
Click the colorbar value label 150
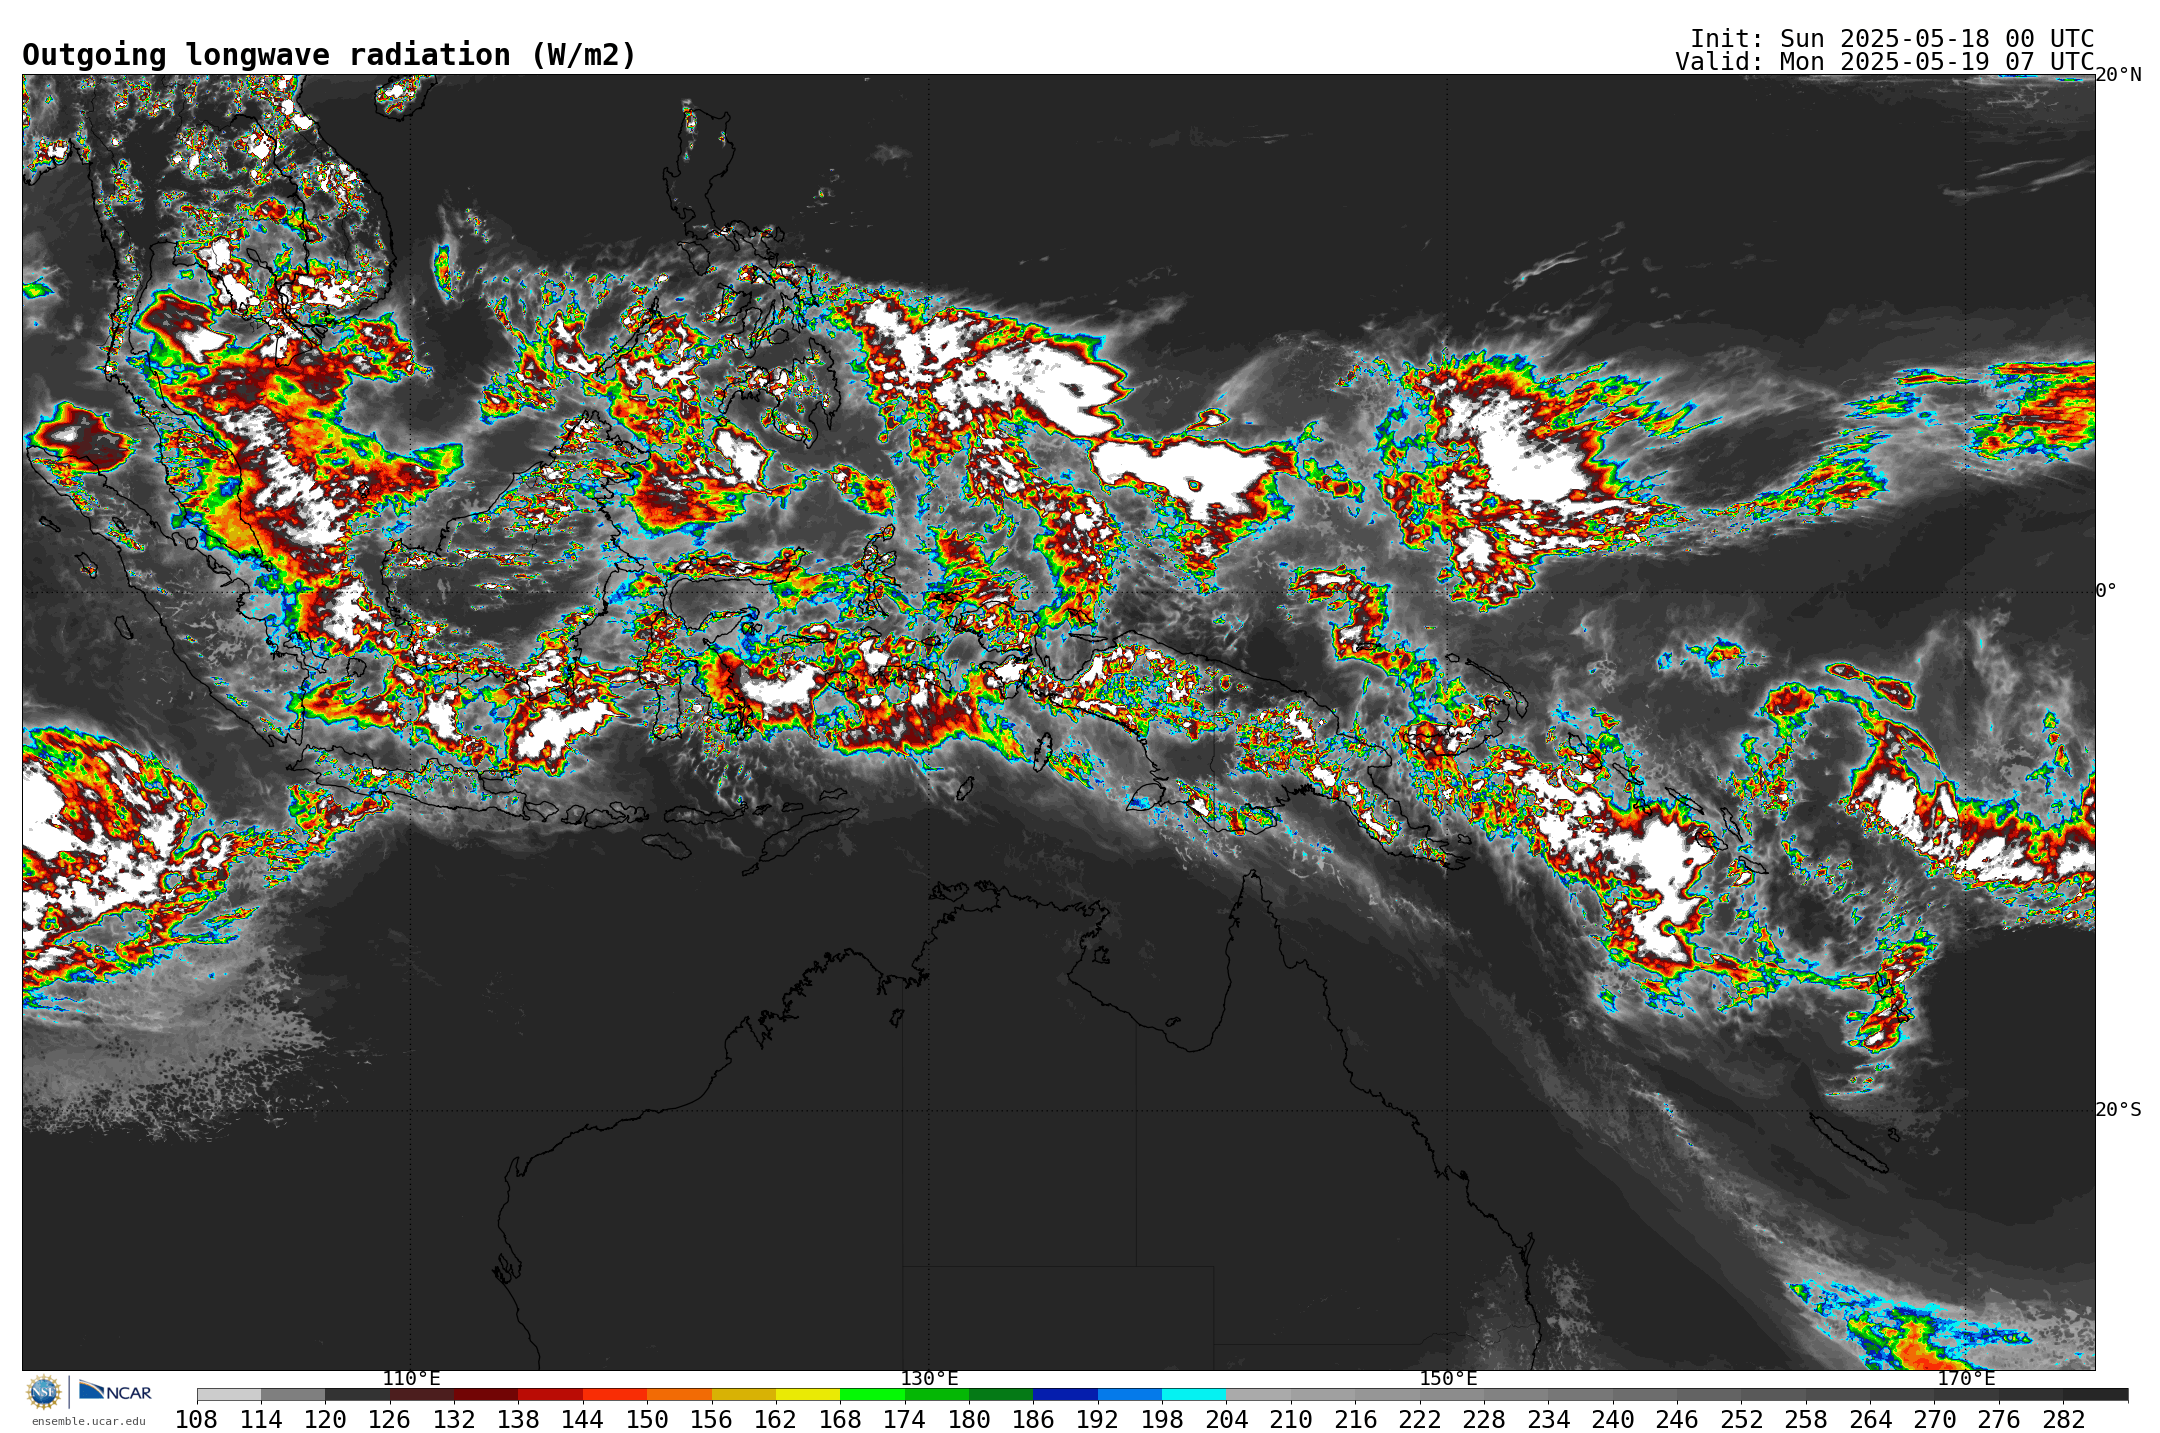pos(647,1419)
